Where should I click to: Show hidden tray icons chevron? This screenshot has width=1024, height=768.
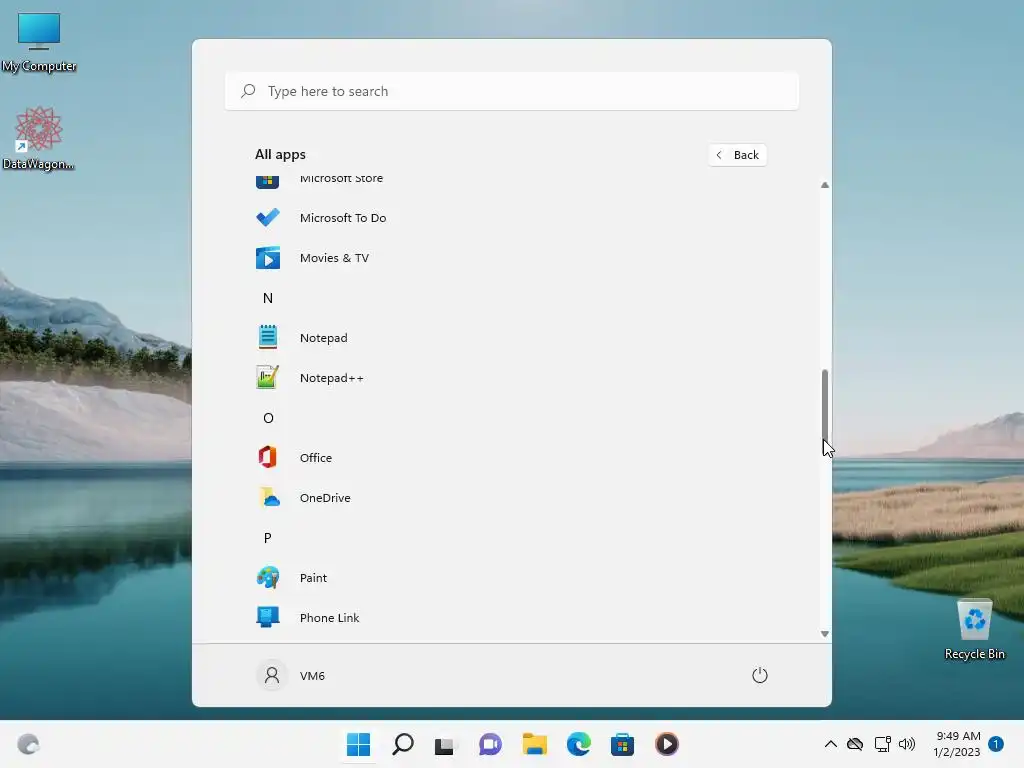click(x=831, y=744)
